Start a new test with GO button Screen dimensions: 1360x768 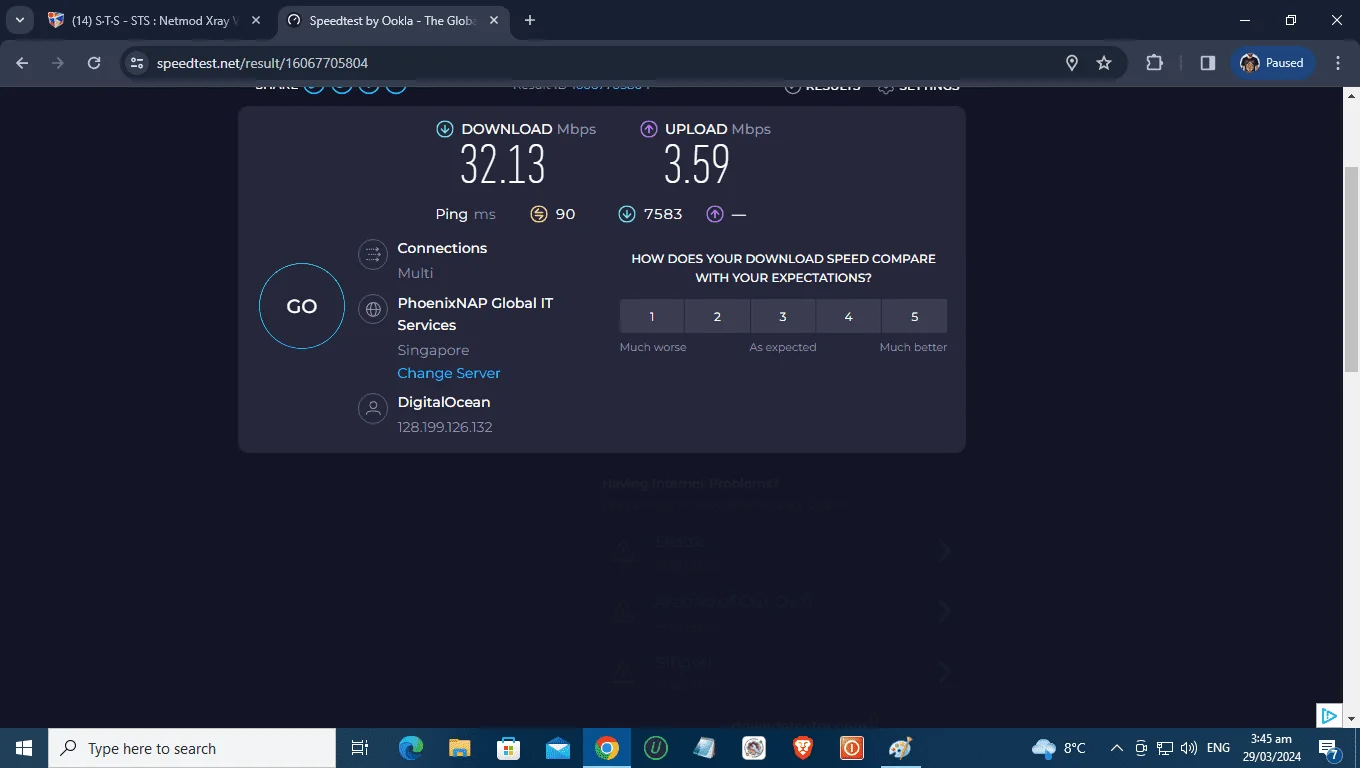click(302, 306)
